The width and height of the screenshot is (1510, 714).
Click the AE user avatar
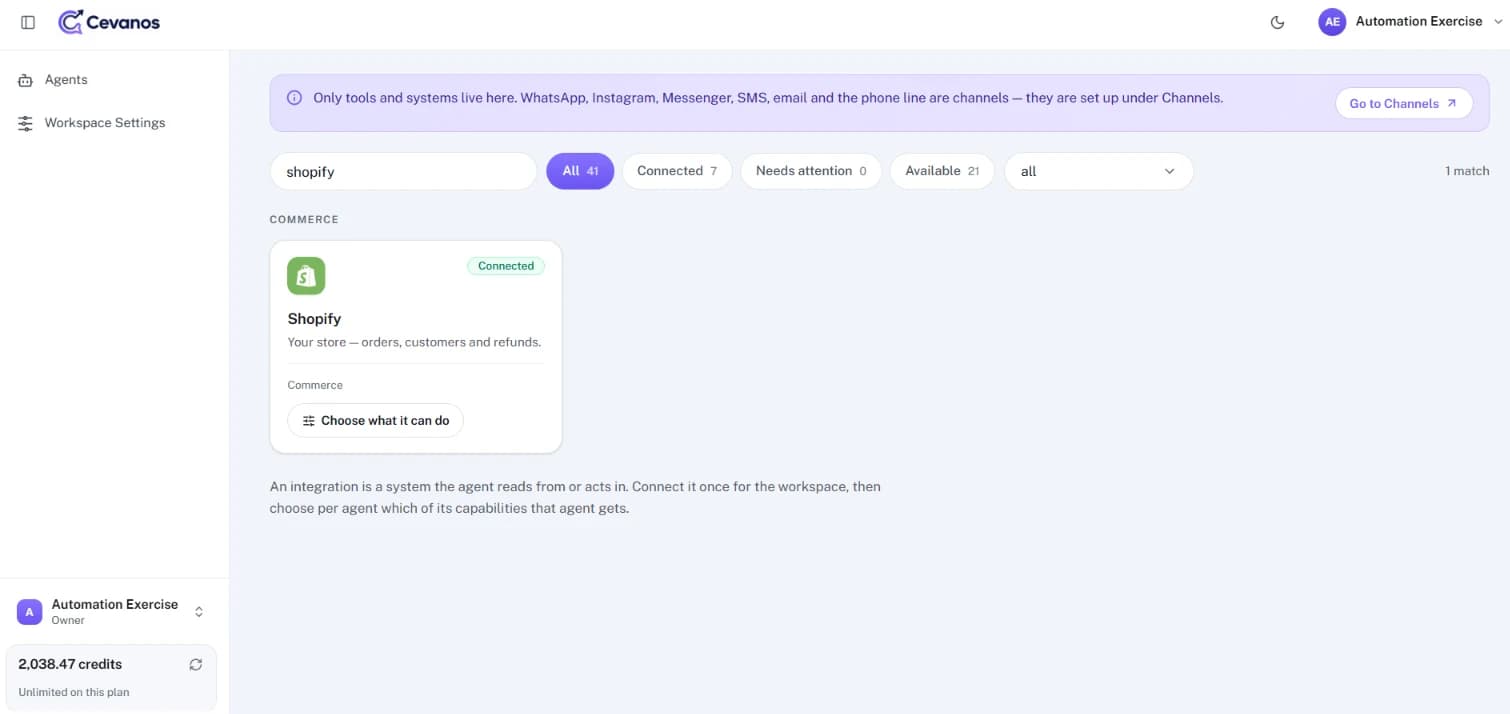pos(1332,22)
